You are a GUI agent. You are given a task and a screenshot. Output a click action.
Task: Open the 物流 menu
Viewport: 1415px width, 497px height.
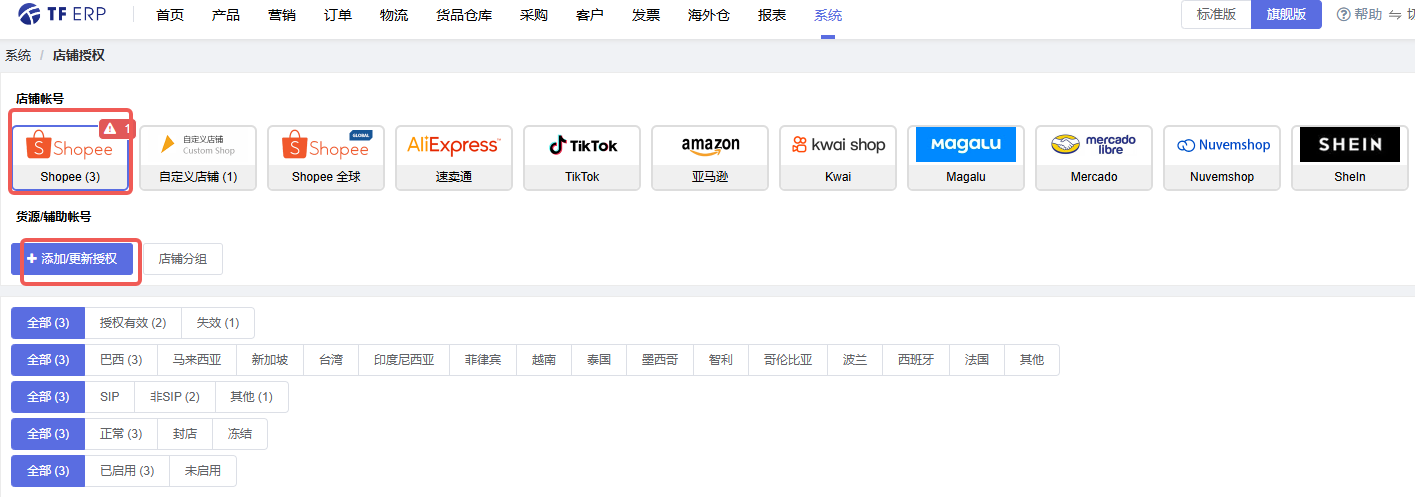coord(394,15)
